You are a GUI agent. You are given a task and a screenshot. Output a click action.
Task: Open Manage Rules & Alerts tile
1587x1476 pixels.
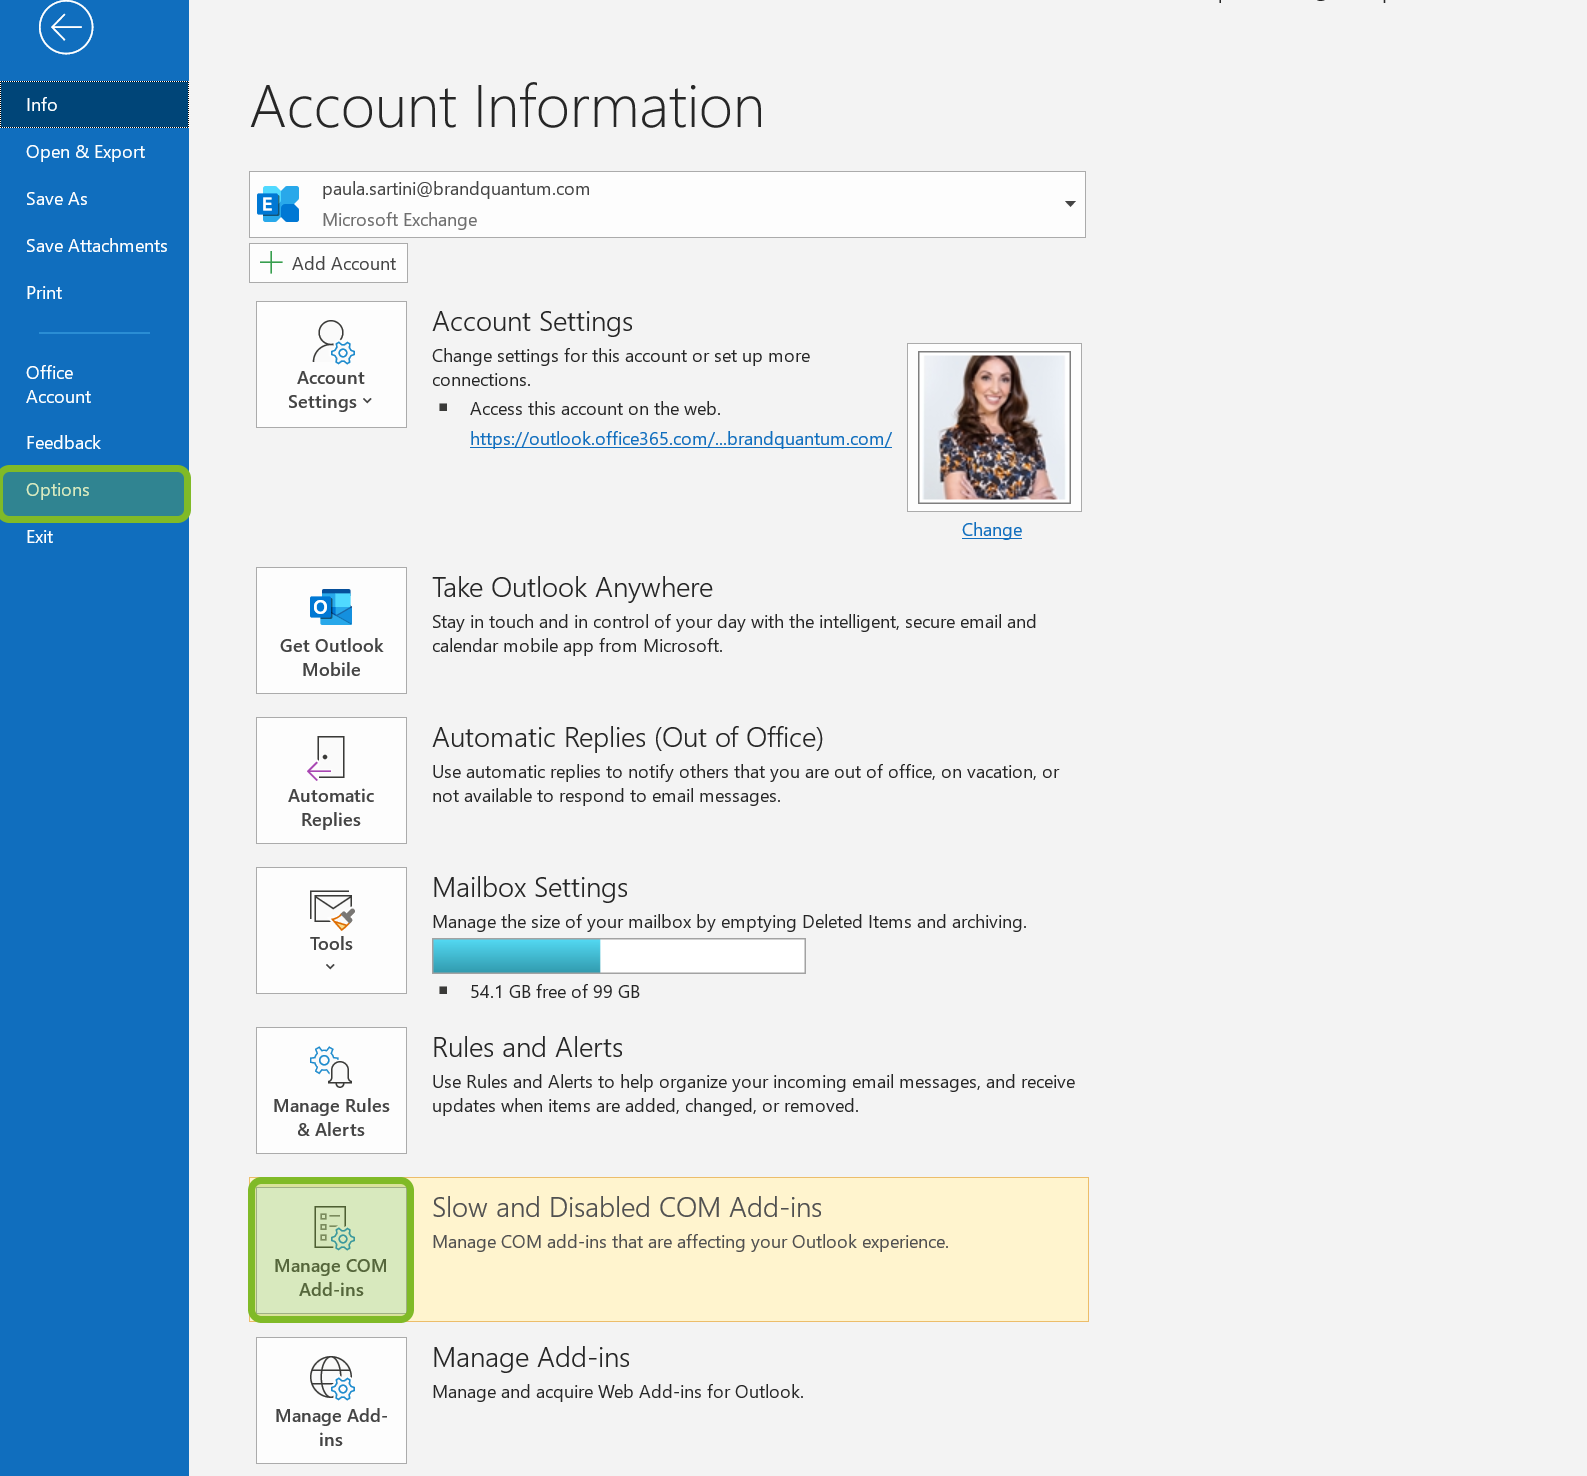(331, 1090)
